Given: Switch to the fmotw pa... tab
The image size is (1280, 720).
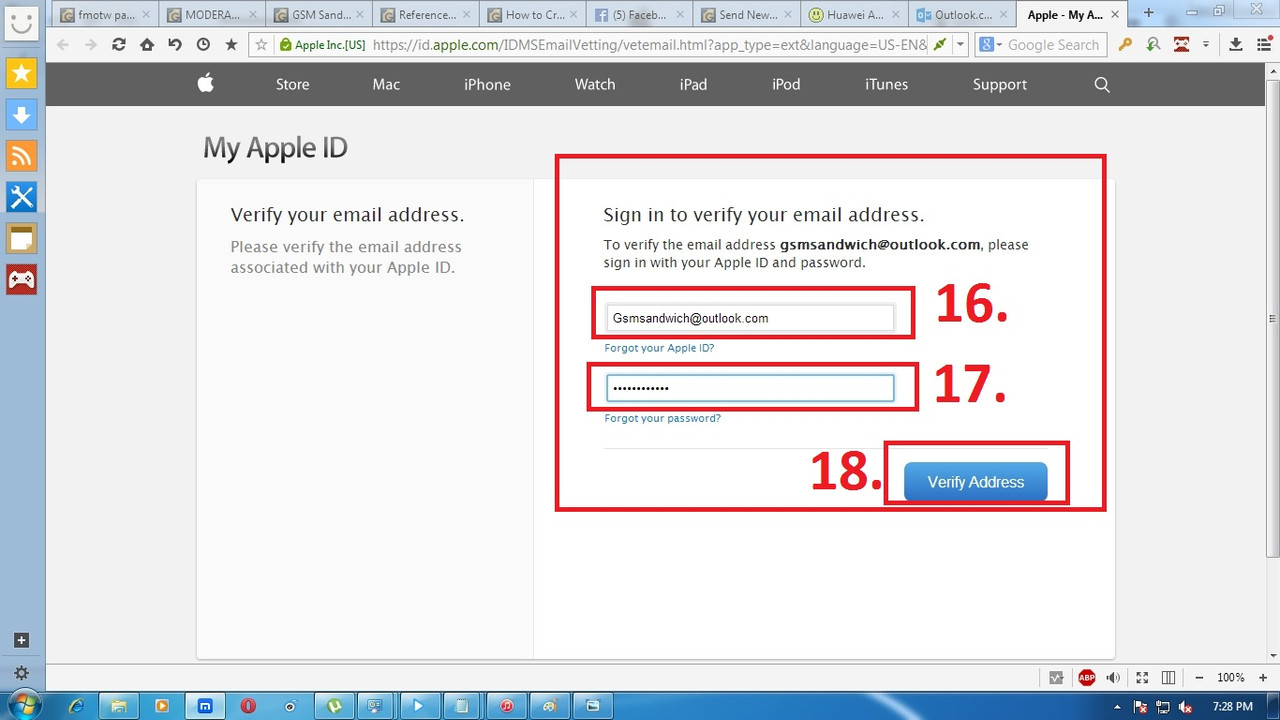Looking at the screenshot, I should (104, 15).
